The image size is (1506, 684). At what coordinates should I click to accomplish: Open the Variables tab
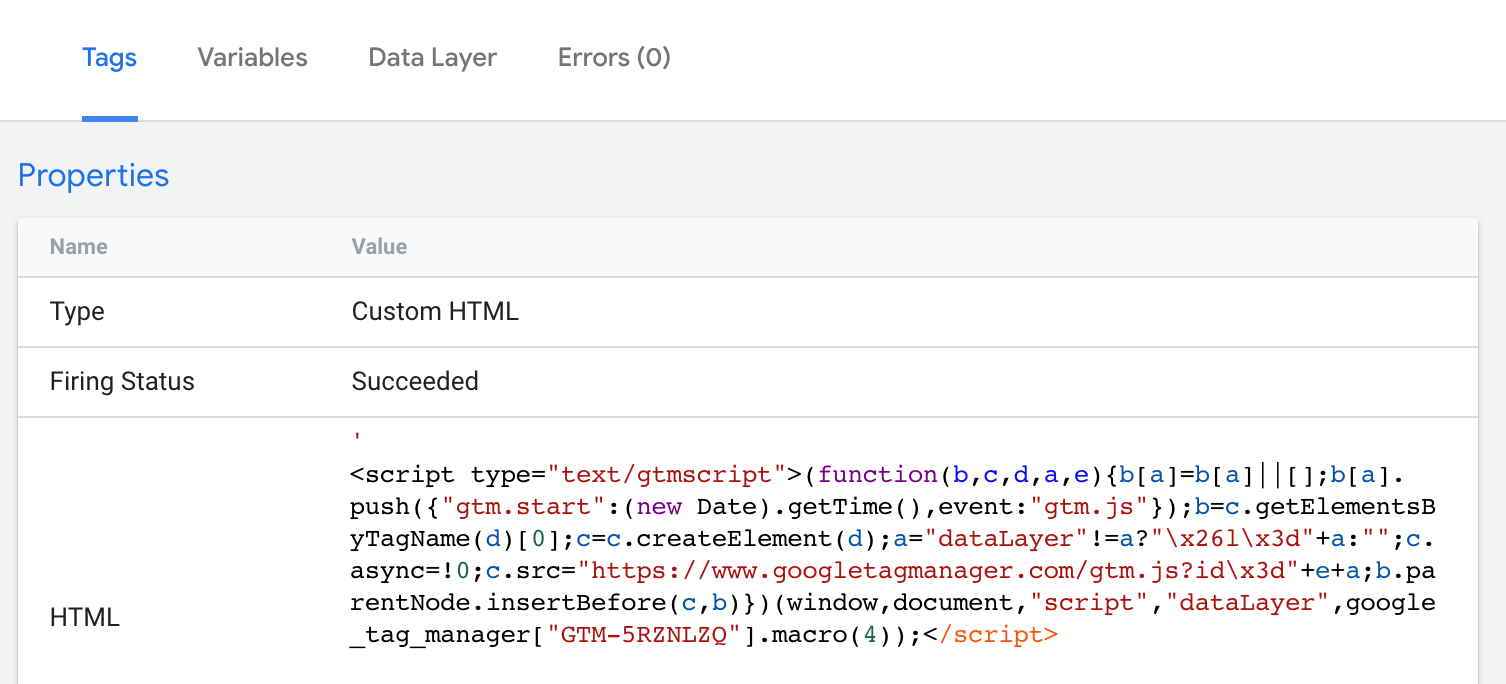253,58
